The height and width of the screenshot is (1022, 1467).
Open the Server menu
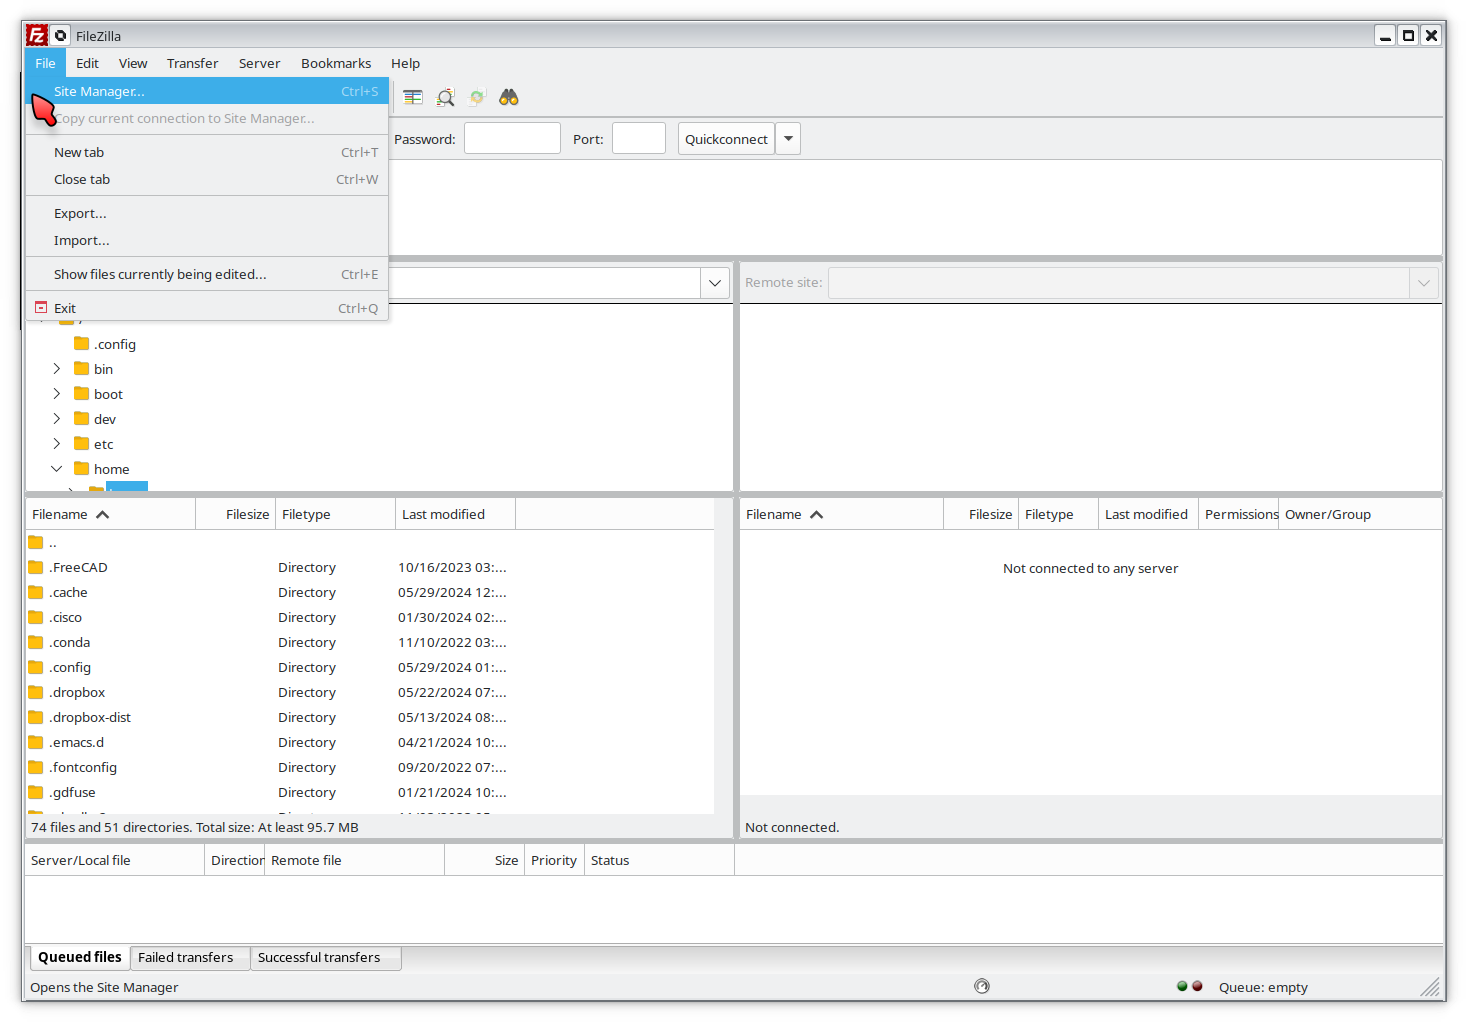(x=259, y=63)
